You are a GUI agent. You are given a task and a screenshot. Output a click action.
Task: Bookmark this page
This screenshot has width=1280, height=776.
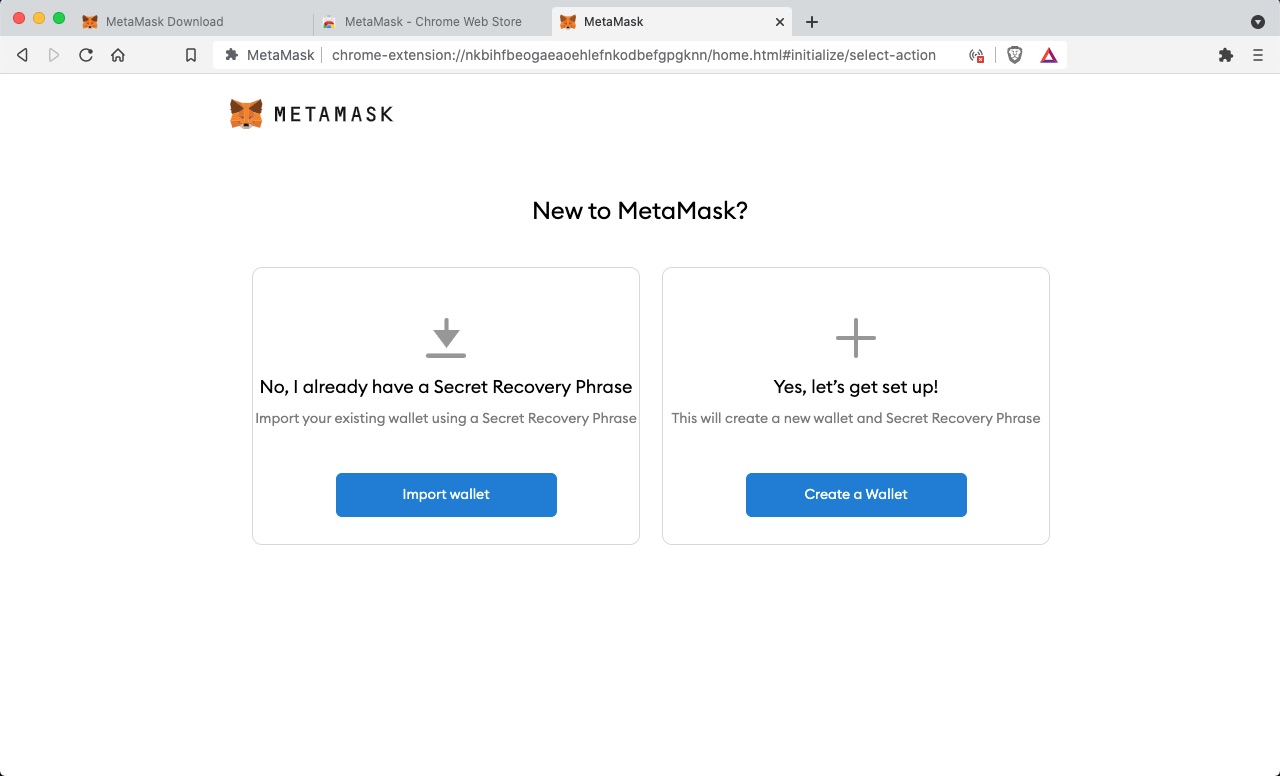191,55
